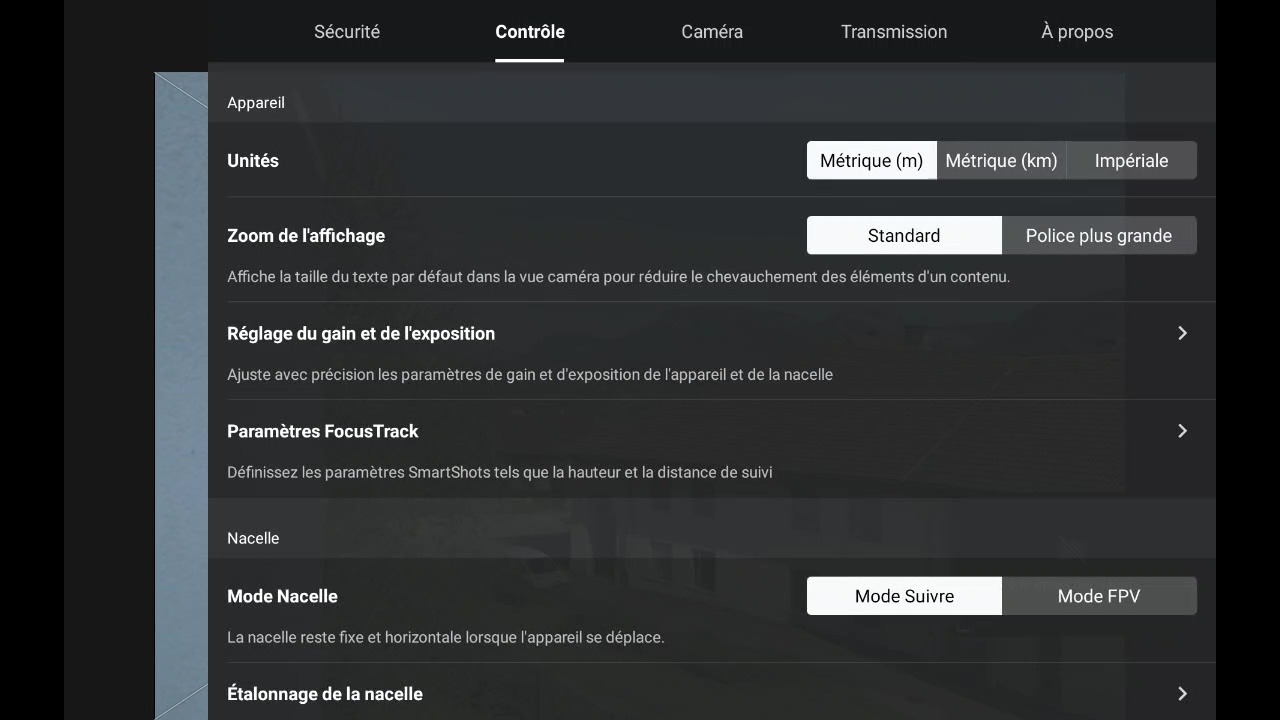Click description 'Affiche la taille du texte par défaut'
The width and height of the screenshot is (1280, 720).
point(618,277)
